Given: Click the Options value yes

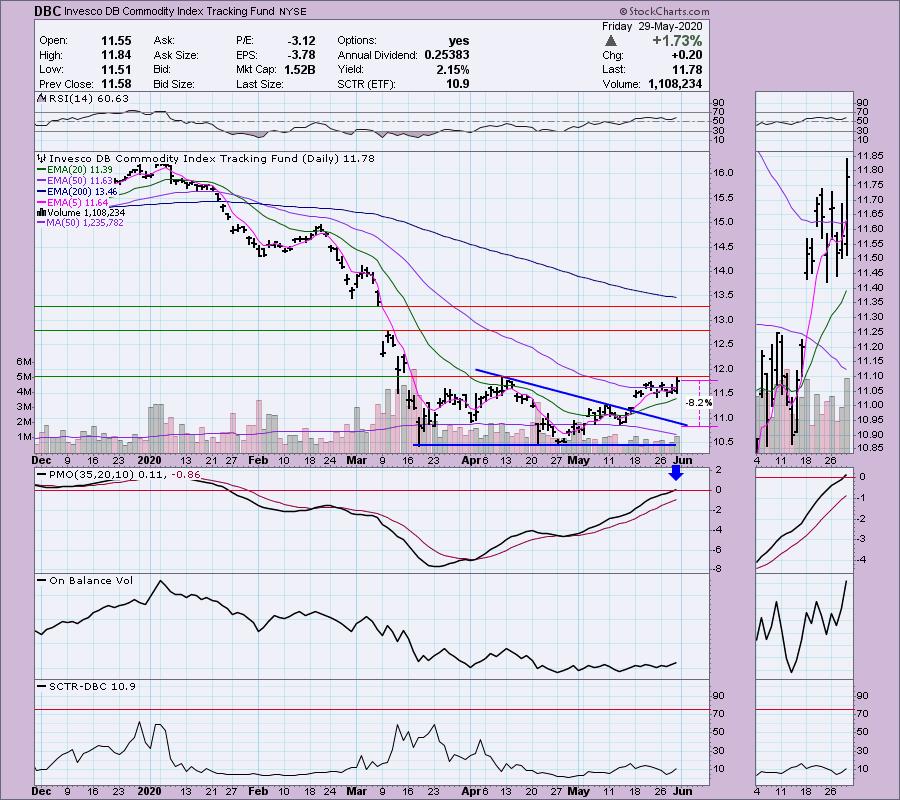Looking at the screenshot, I should coord(459,41).
